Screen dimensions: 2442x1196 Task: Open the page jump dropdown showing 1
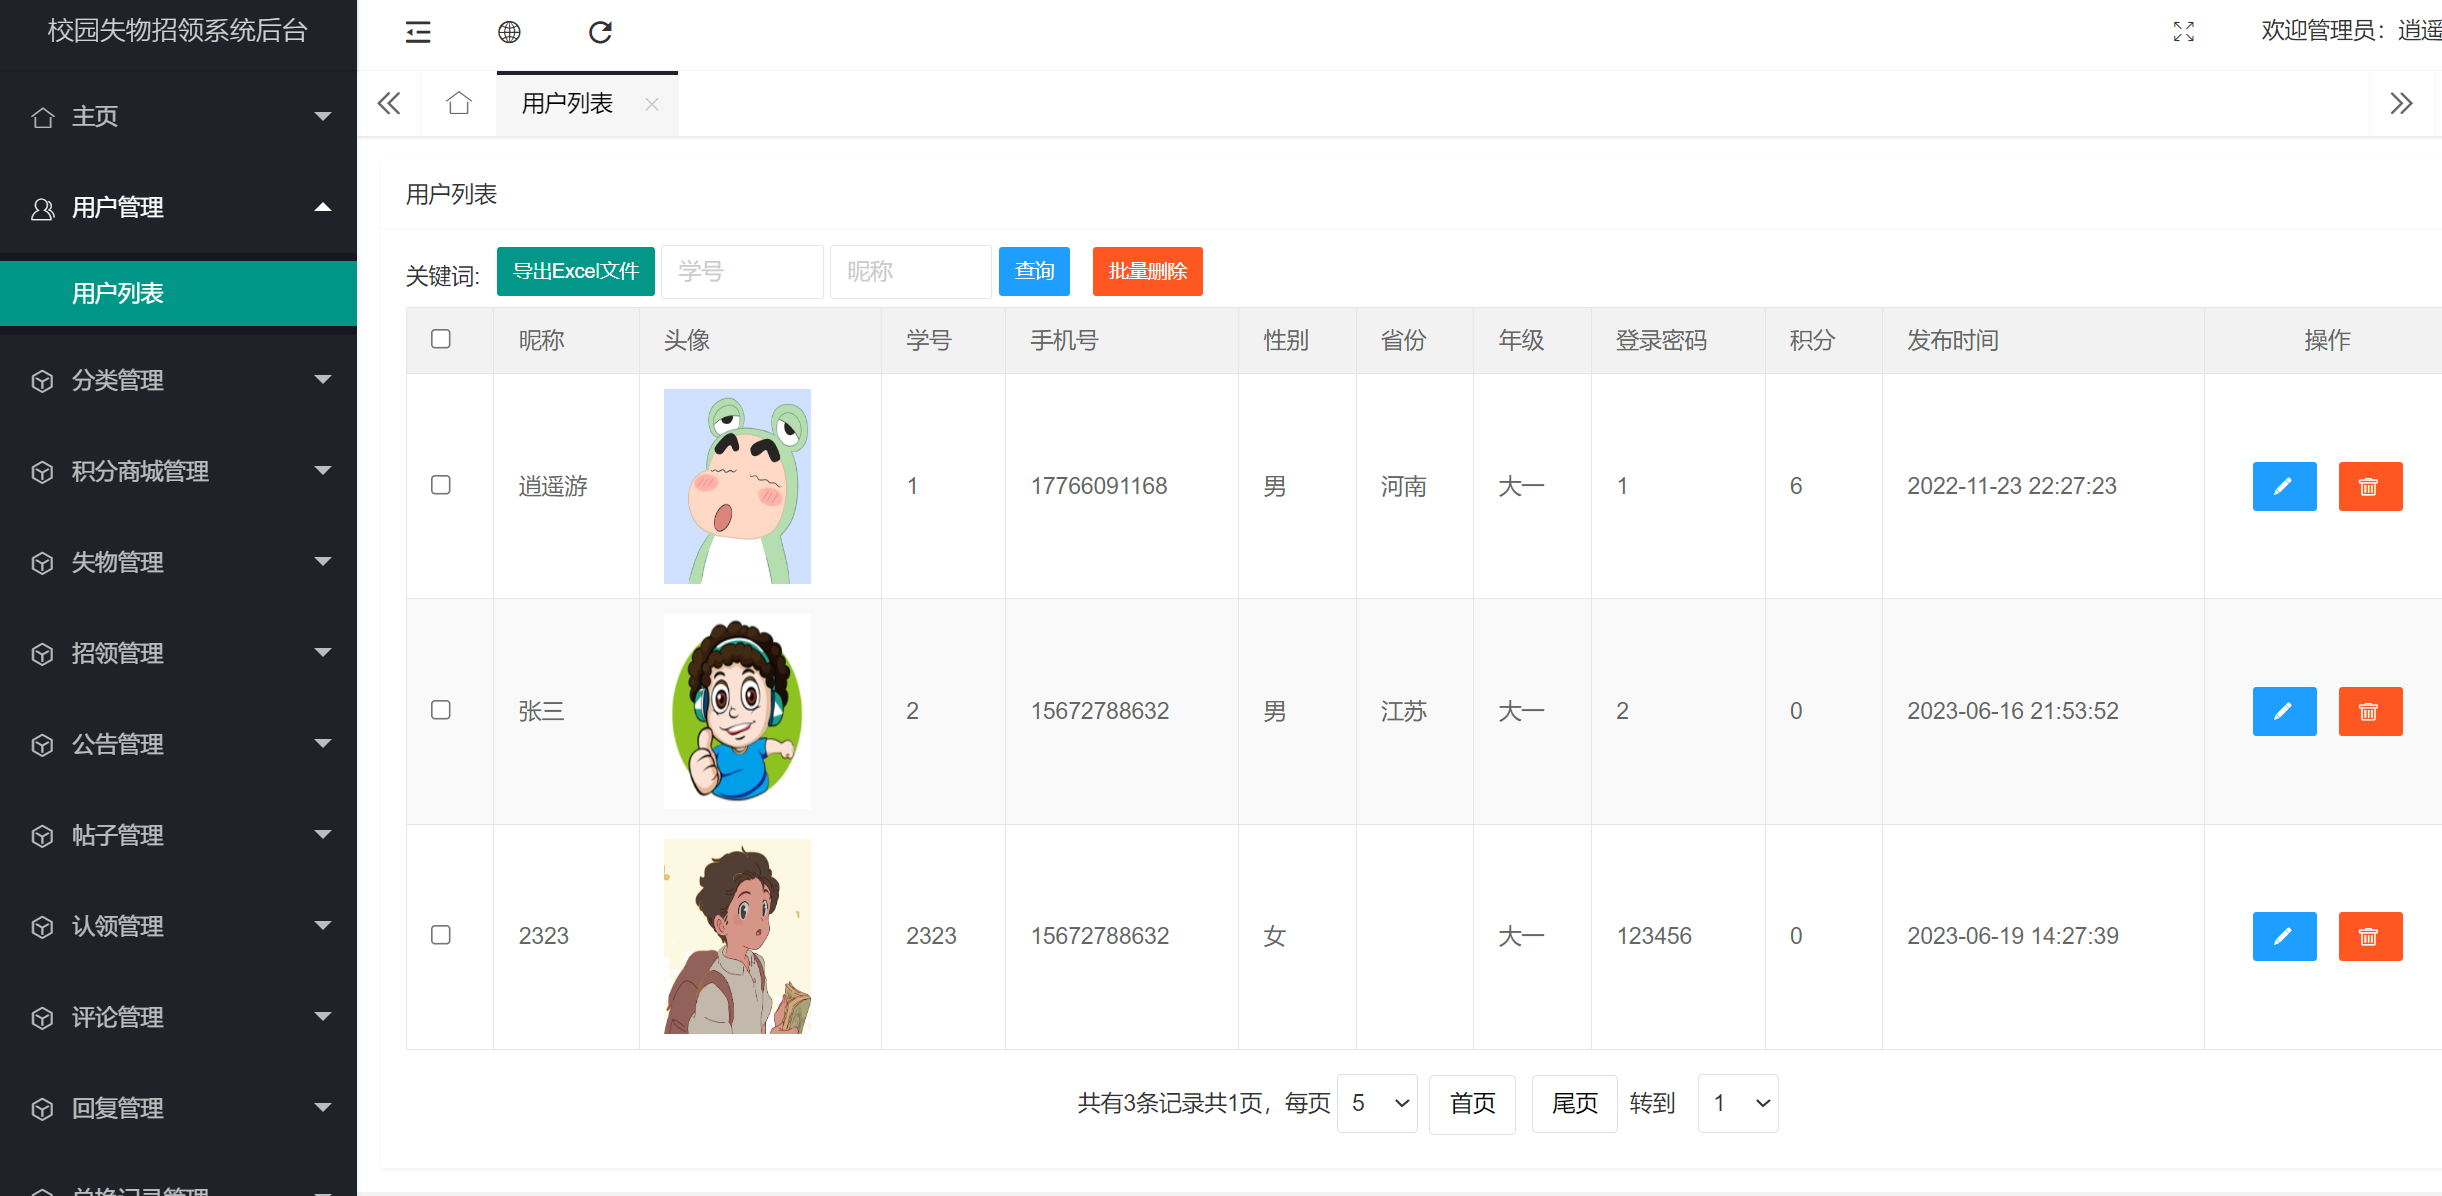[x=1737, y=1103]
